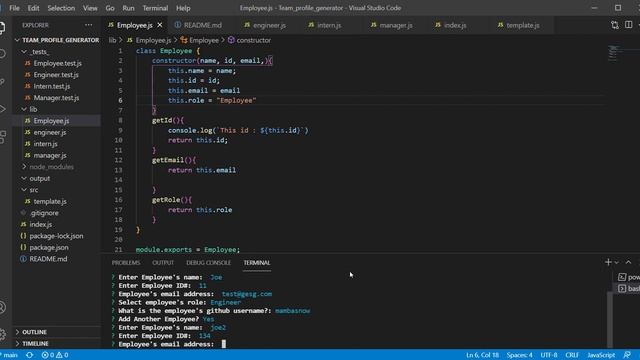Open the Accounts icon in activity bar

(2, 307)
